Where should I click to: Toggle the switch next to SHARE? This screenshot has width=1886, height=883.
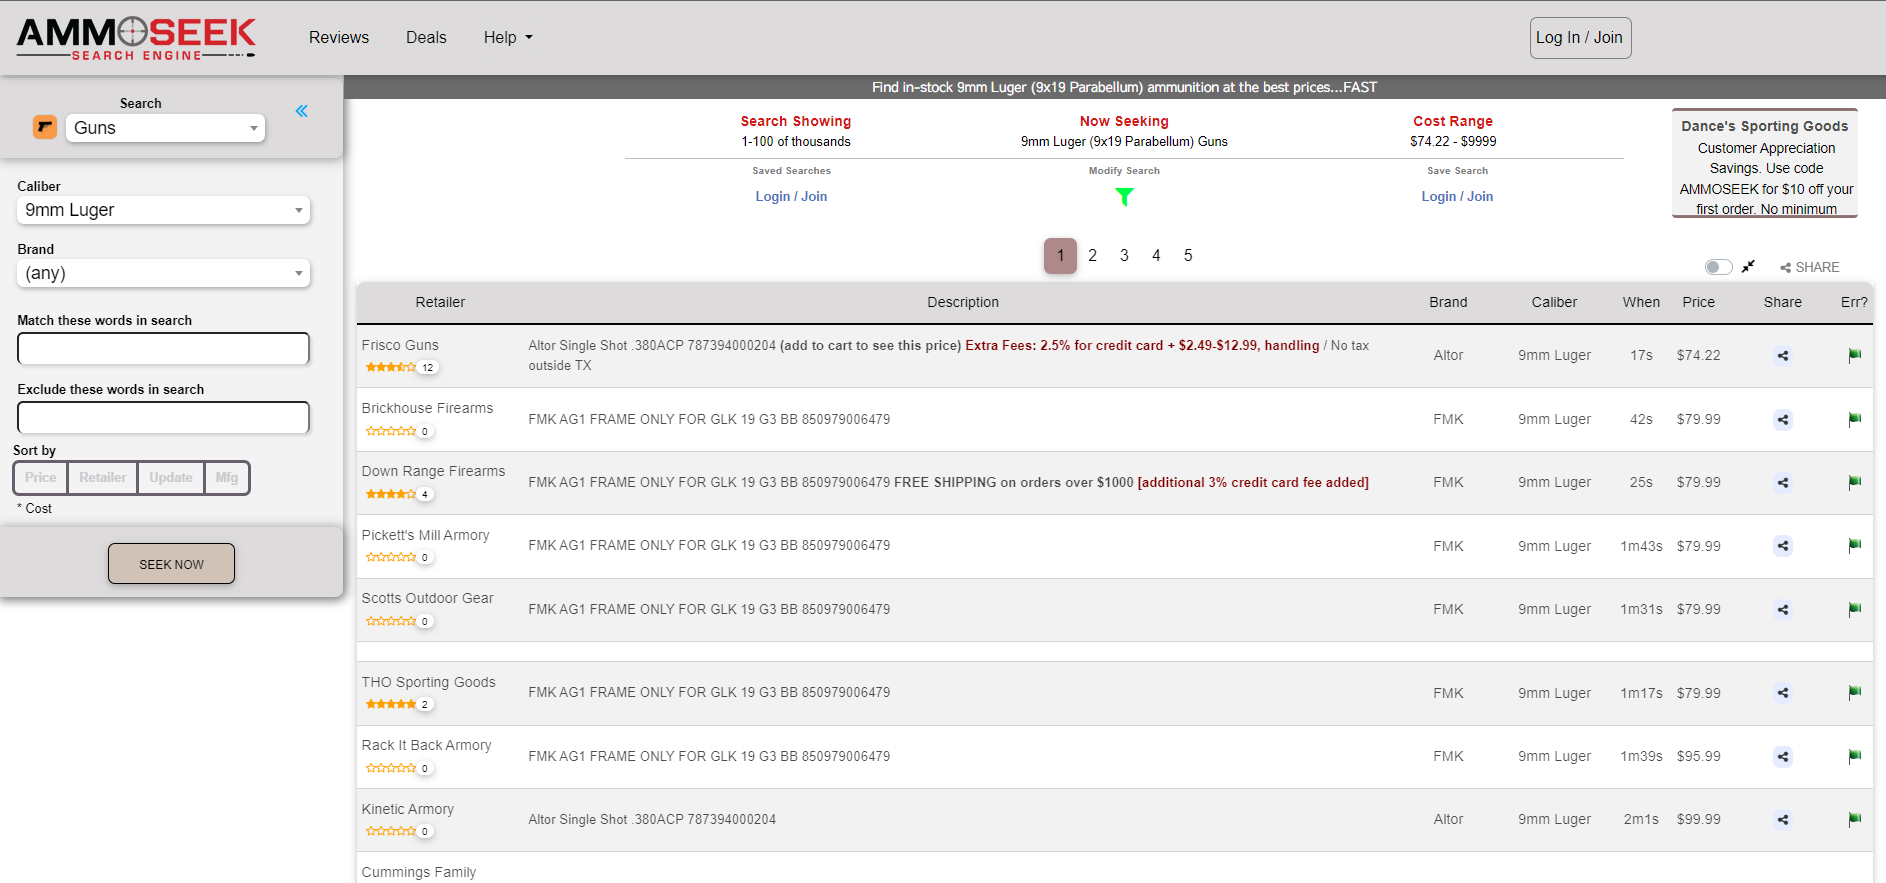1718,267
